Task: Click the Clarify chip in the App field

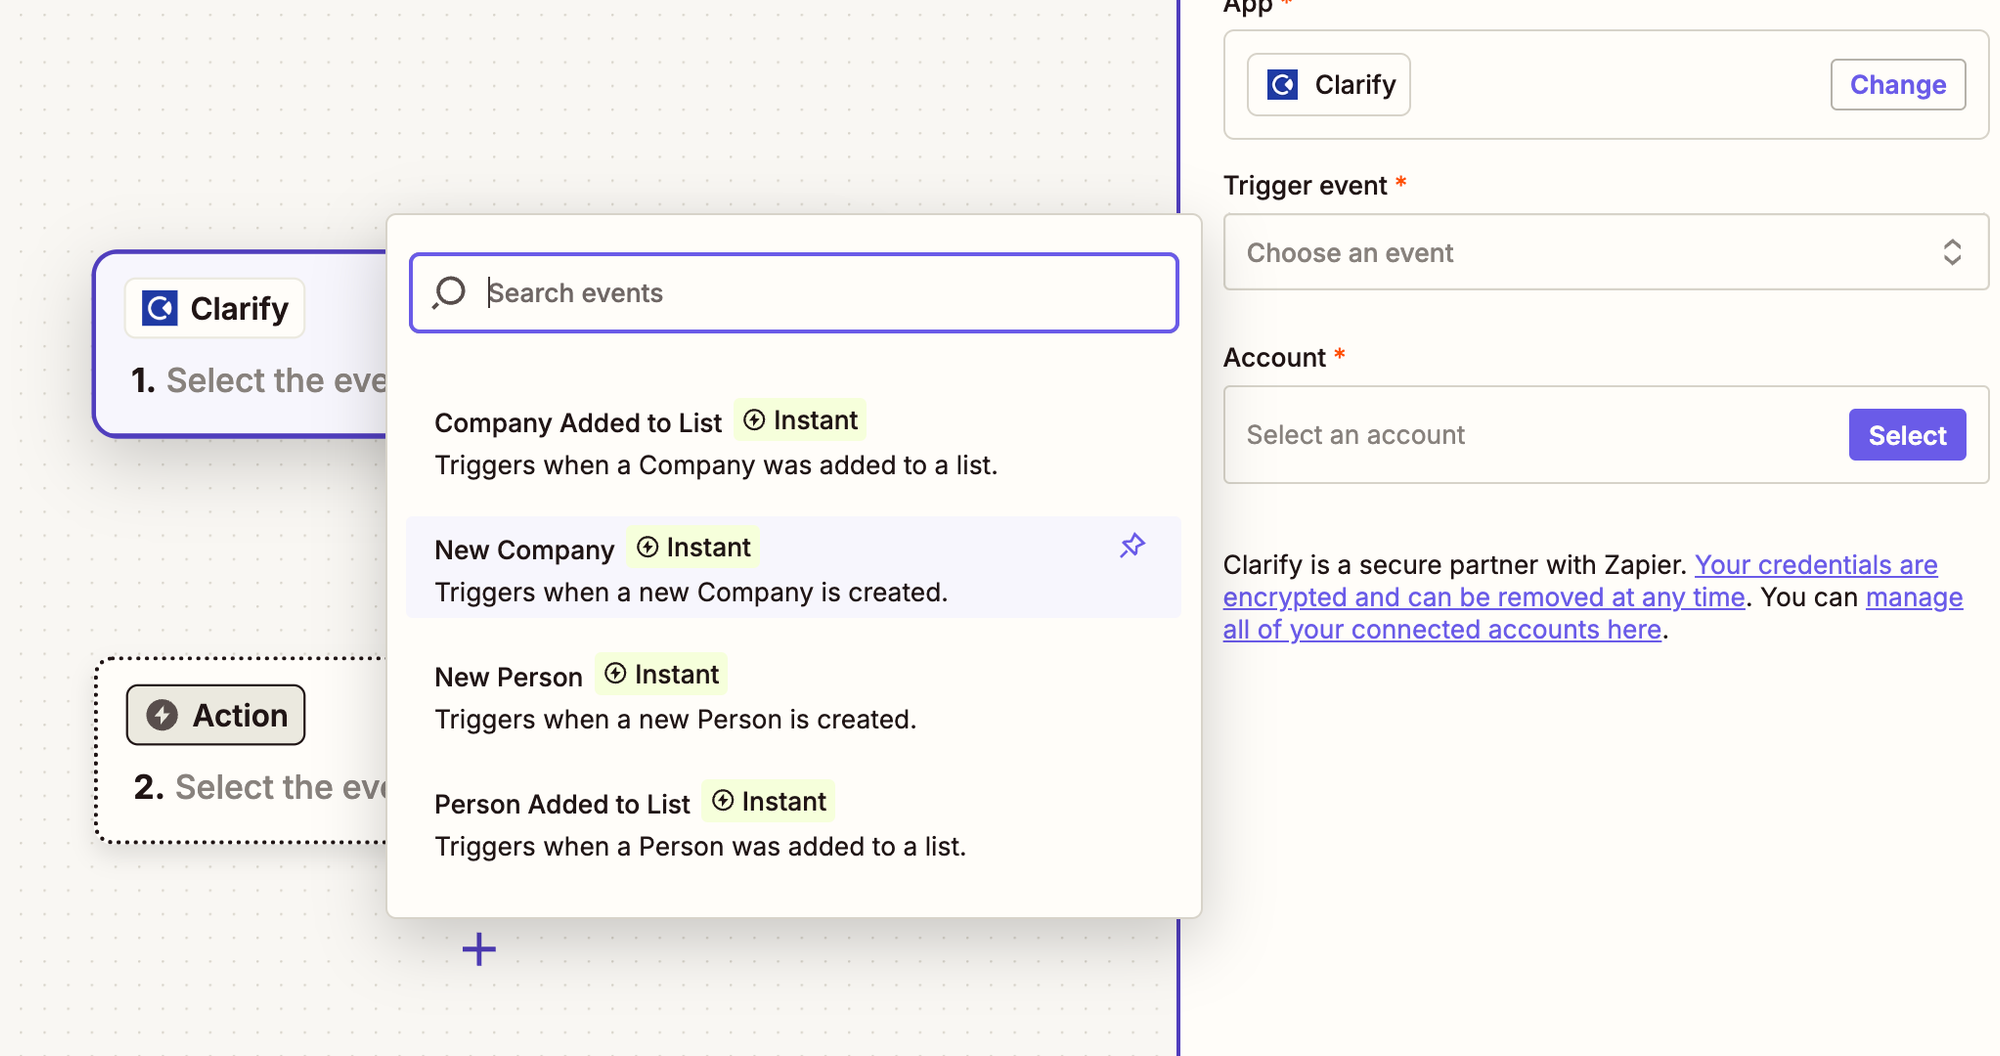Action: [1329, 85]
